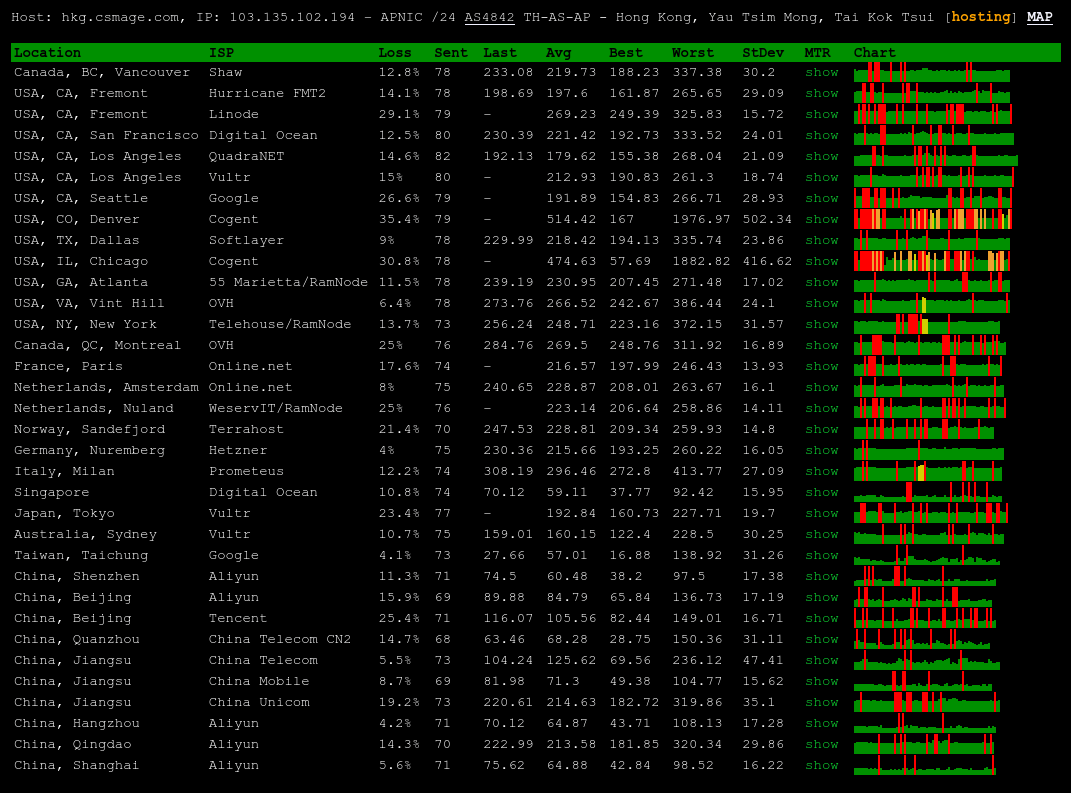The width and height of the screenshot is (1071, 793).
Task: Click the StDev column header
Action: coord(762,52)
